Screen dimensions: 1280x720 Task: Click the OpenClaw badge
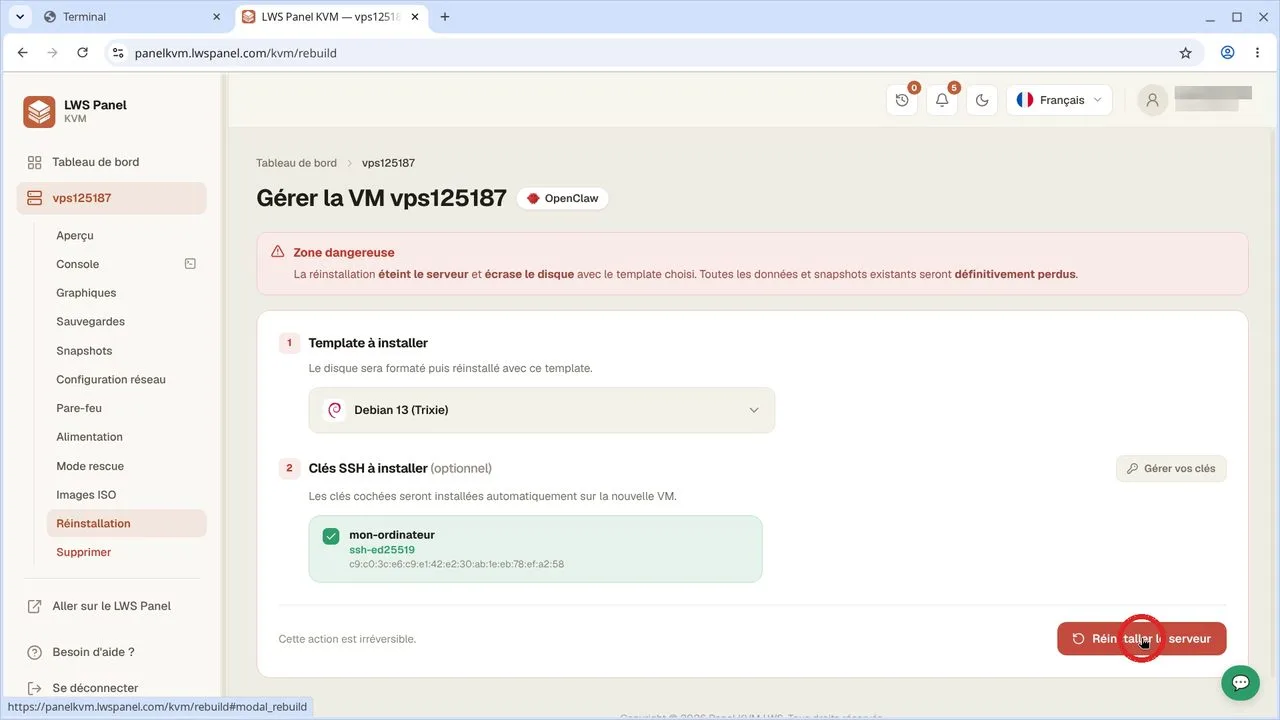pos(562,198)
